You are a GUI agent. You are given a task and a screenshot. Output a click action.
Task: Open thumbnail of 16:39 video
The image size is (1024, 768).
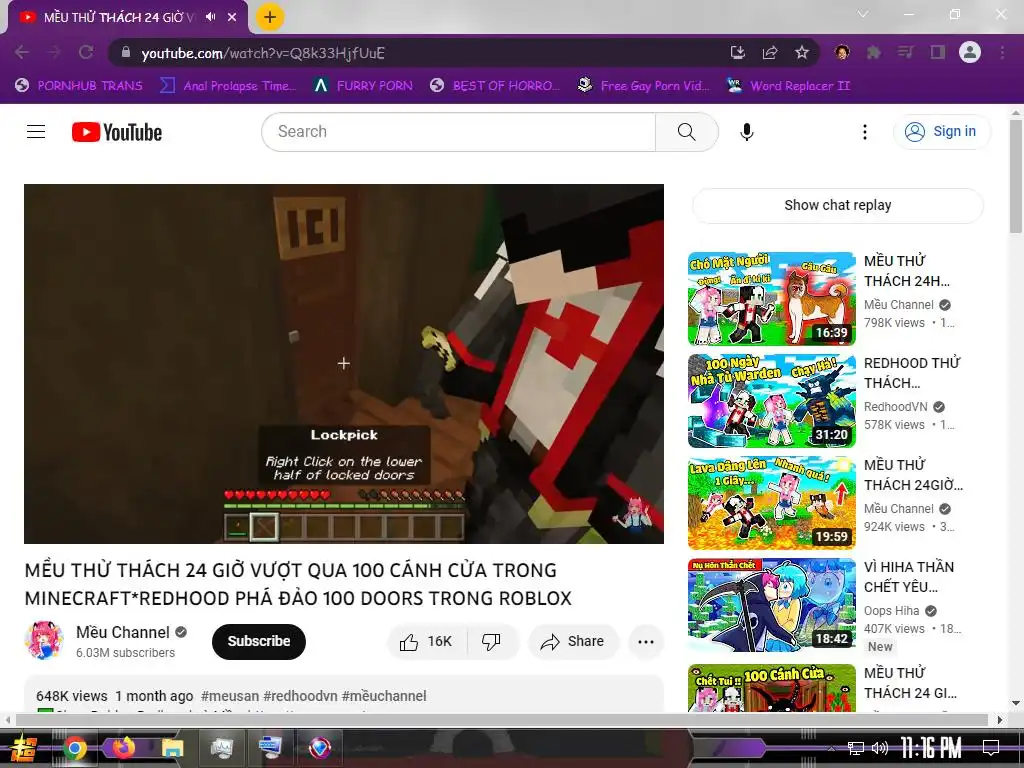tap(771, 299)
